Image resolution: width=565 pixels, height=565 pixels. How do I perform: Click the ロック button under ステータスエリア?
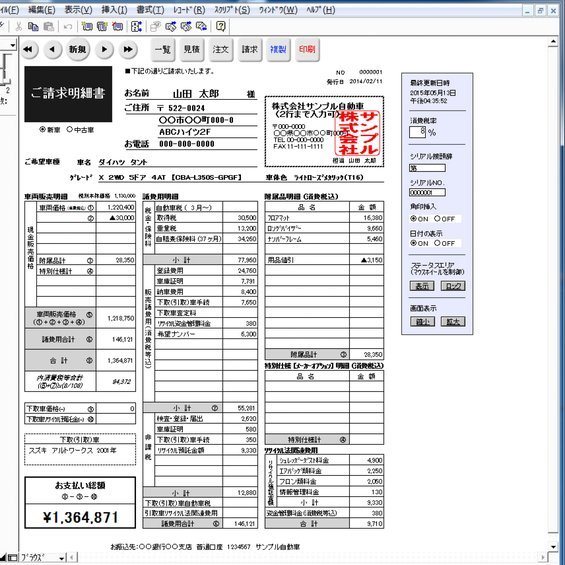tap(453, 286)
